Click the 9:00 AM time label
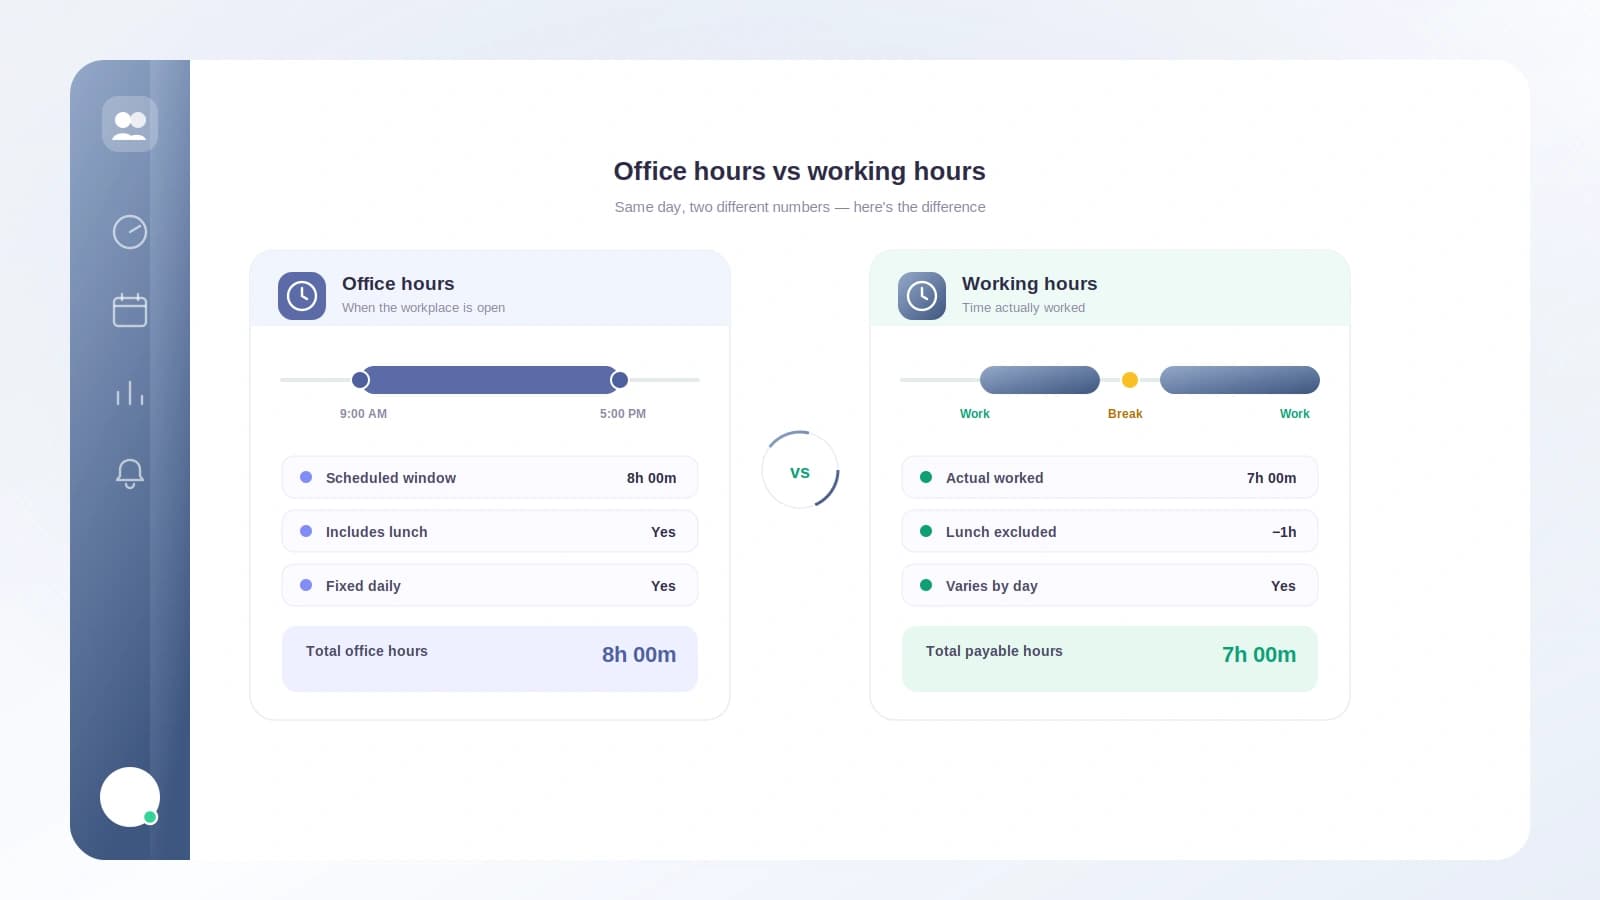 363,414
